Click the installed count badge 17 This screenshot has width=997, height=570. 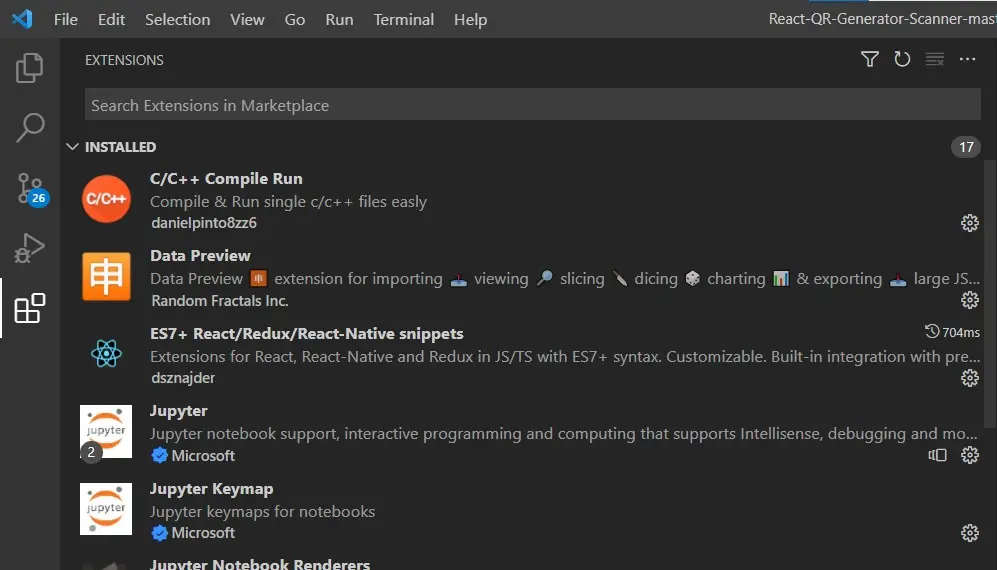(x=966, y=147)
